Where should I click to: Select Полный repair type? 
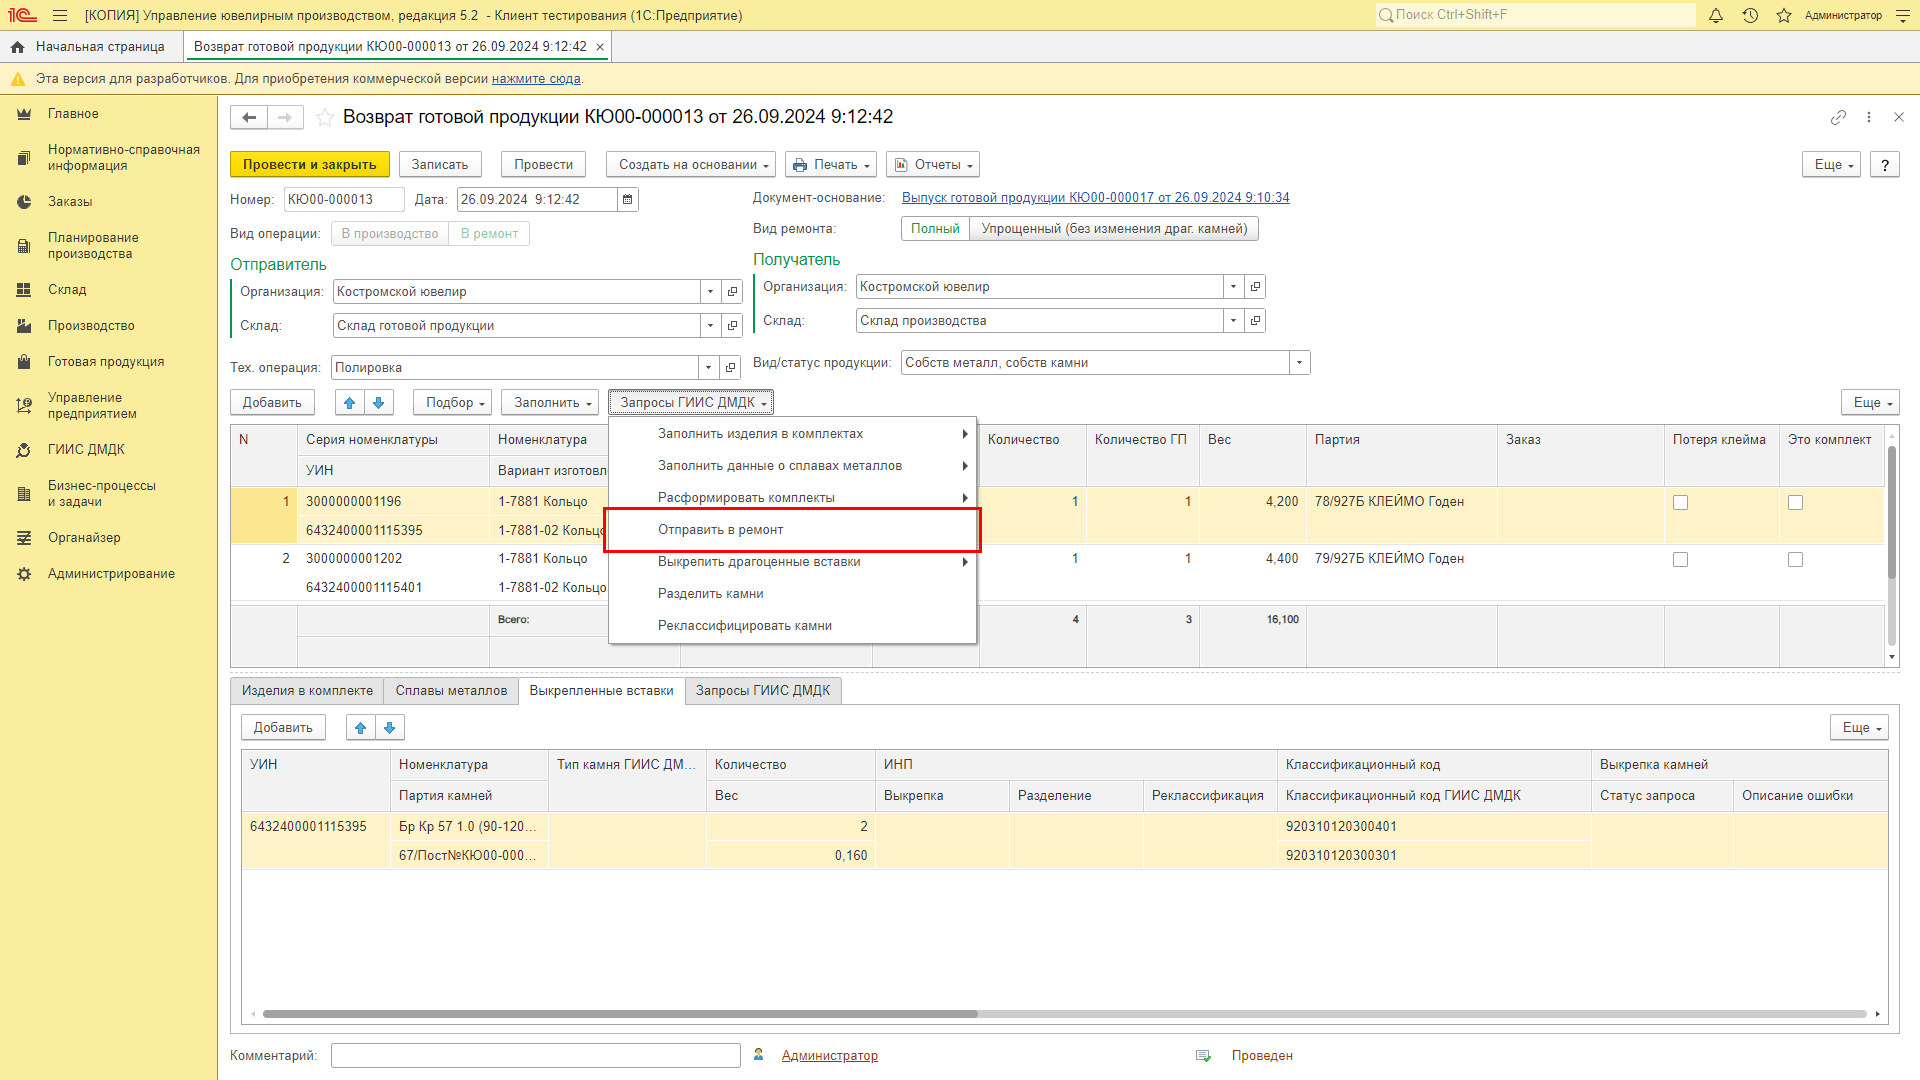pyautogui.click(x=935, y=229)
